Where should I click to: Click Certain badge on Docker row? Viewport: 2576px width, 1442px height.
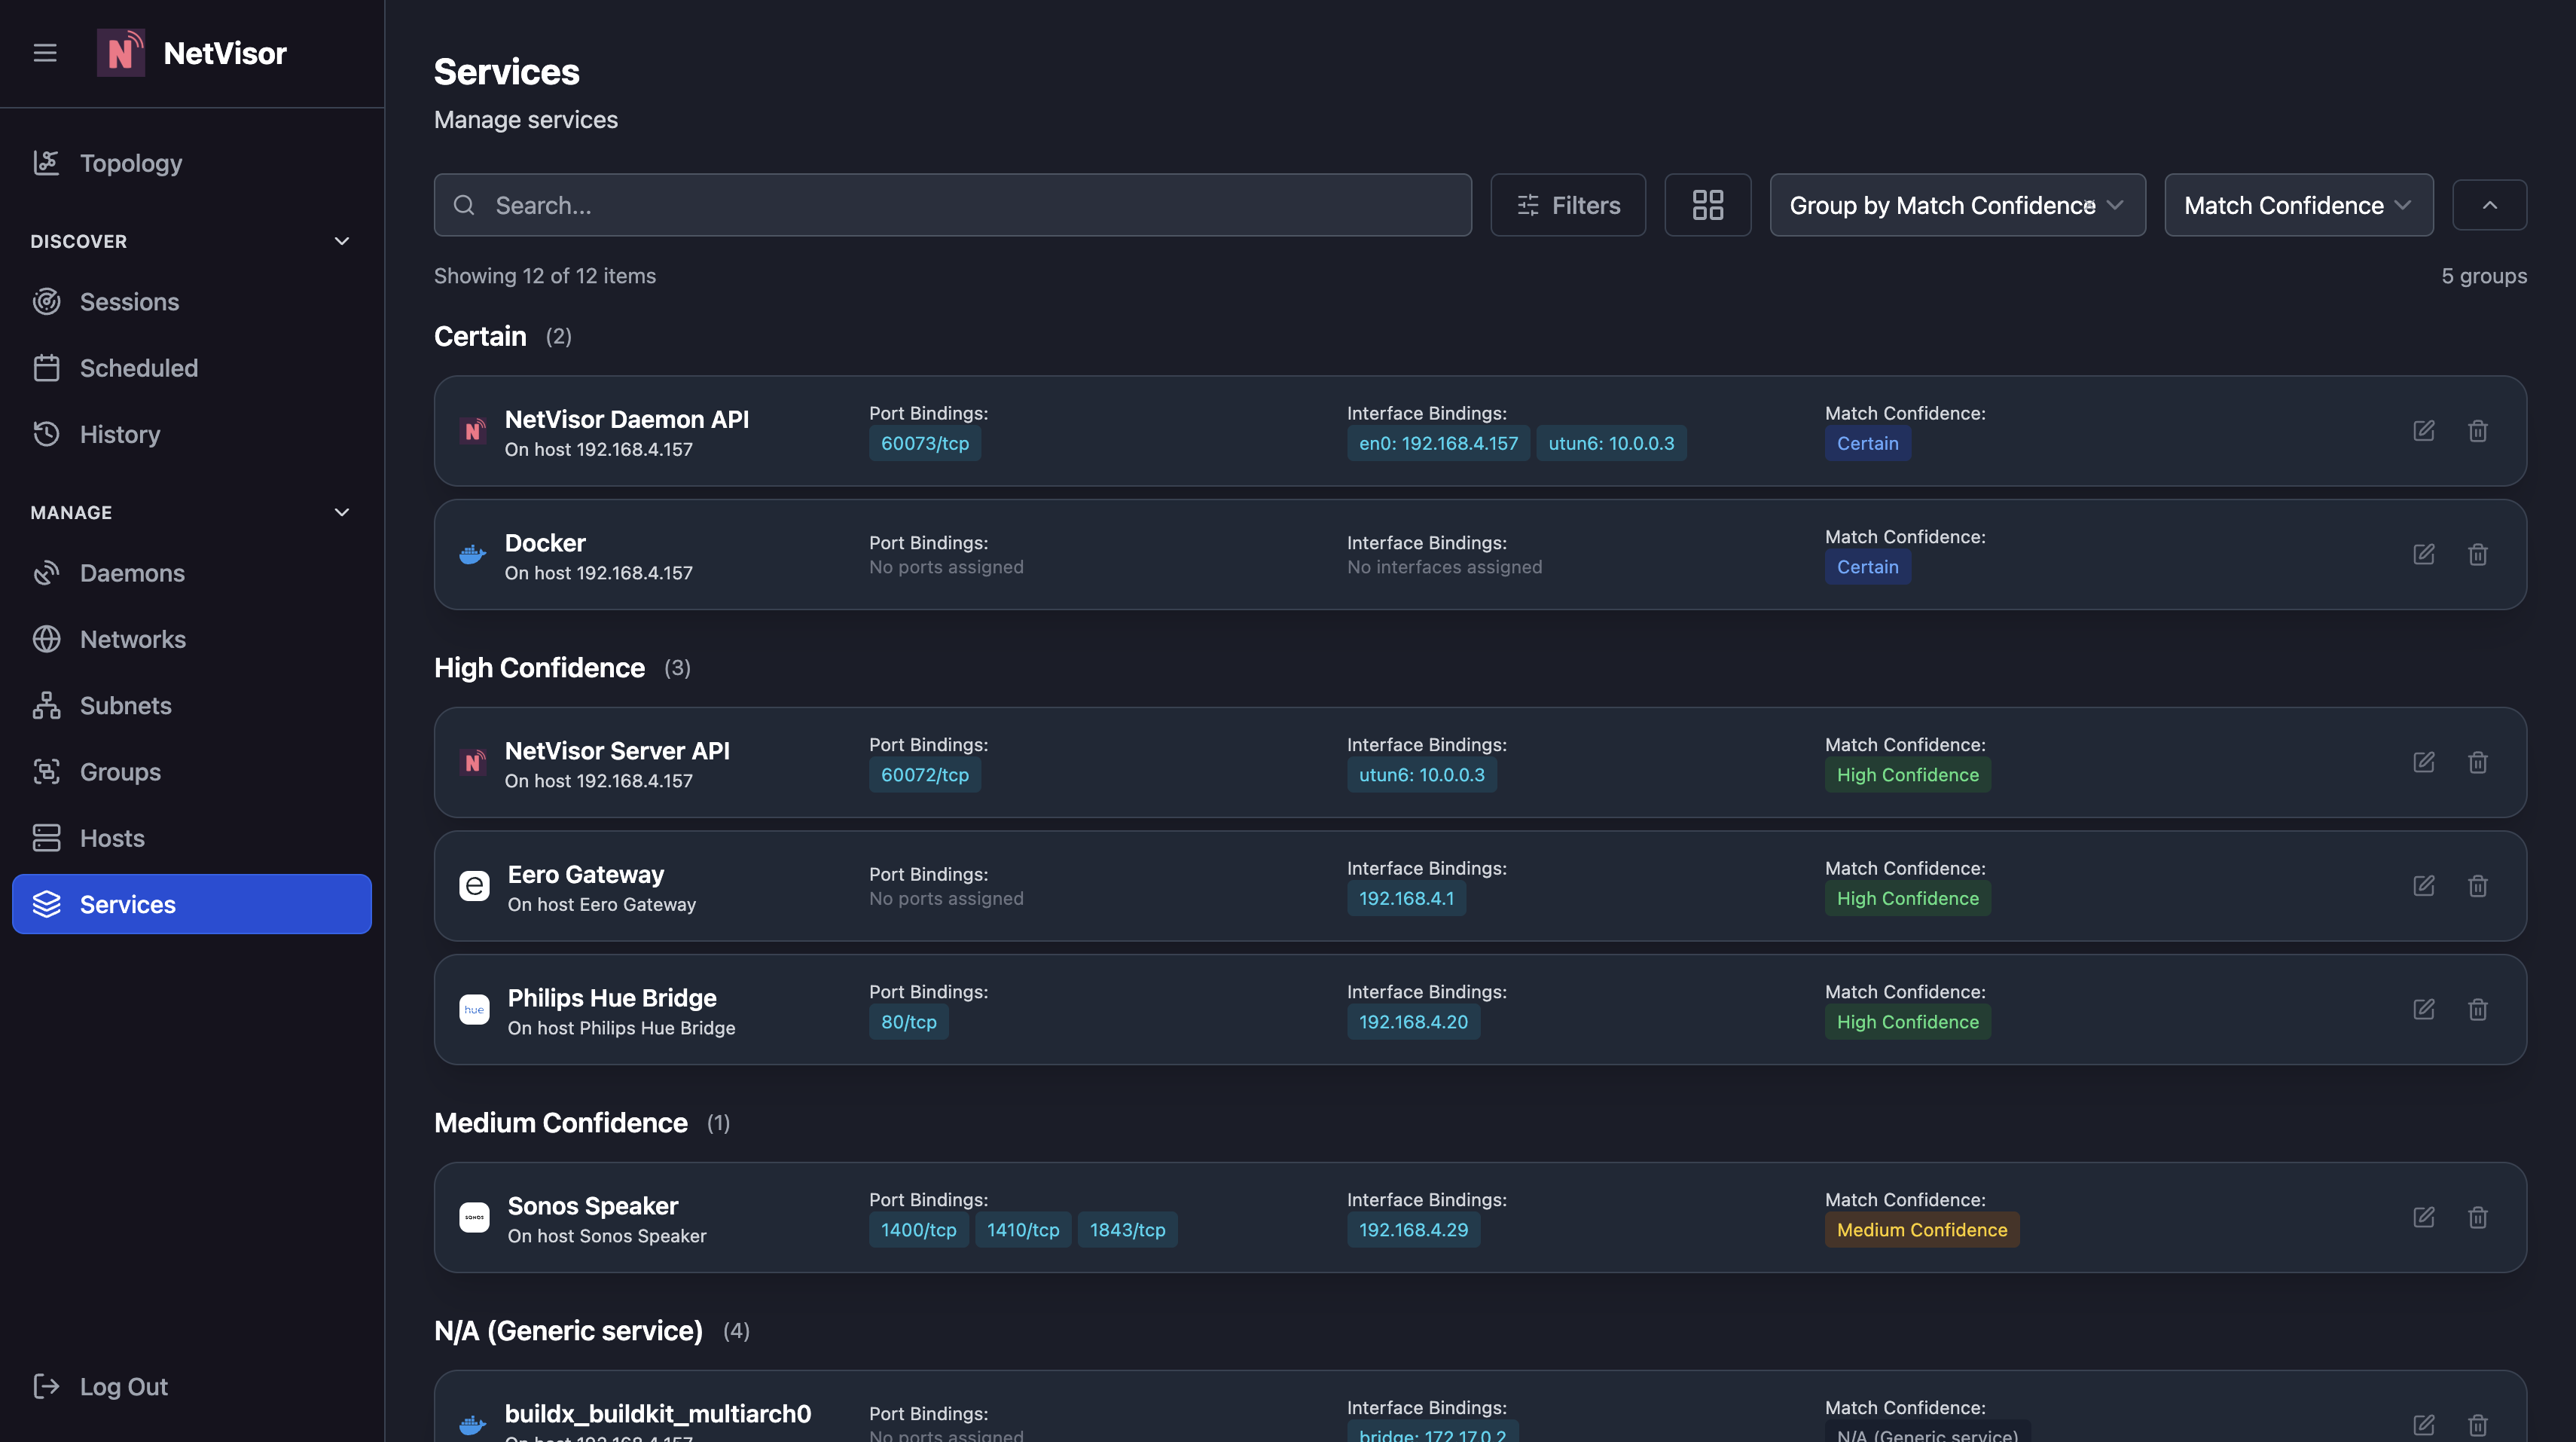point(1867,568)
